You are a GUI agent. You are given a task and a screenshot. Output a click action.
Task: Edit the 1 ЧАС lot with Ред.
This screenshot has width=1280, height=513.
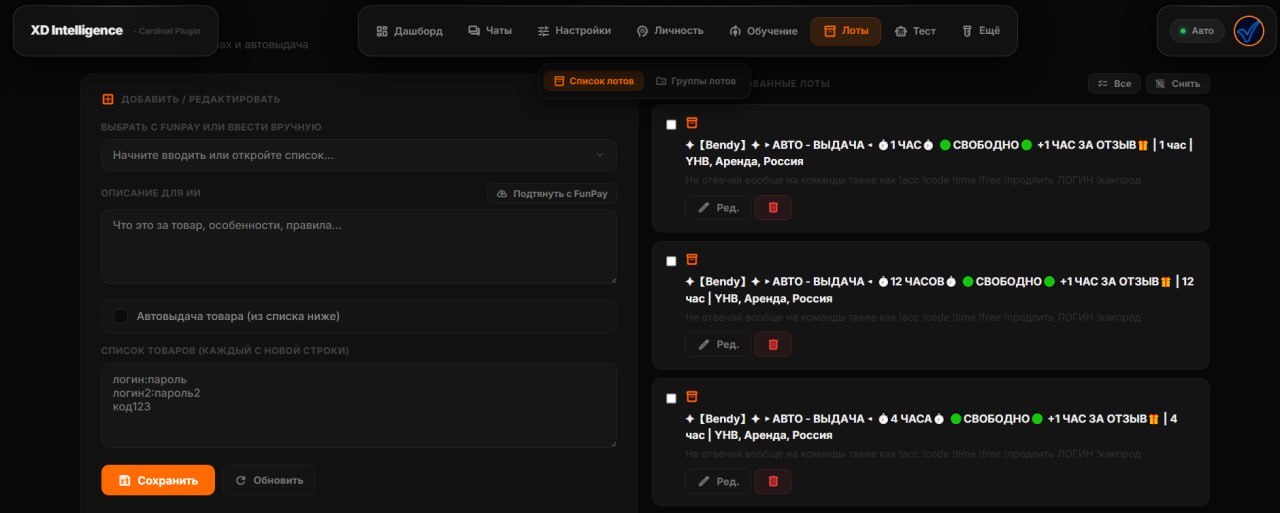(x=718, y=207)
